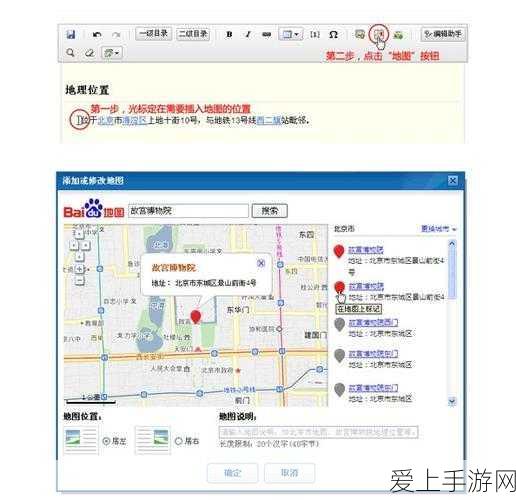Click the magnifier find icon in toolbar
This screenshot has height=500, width=516.
(70, 53)
